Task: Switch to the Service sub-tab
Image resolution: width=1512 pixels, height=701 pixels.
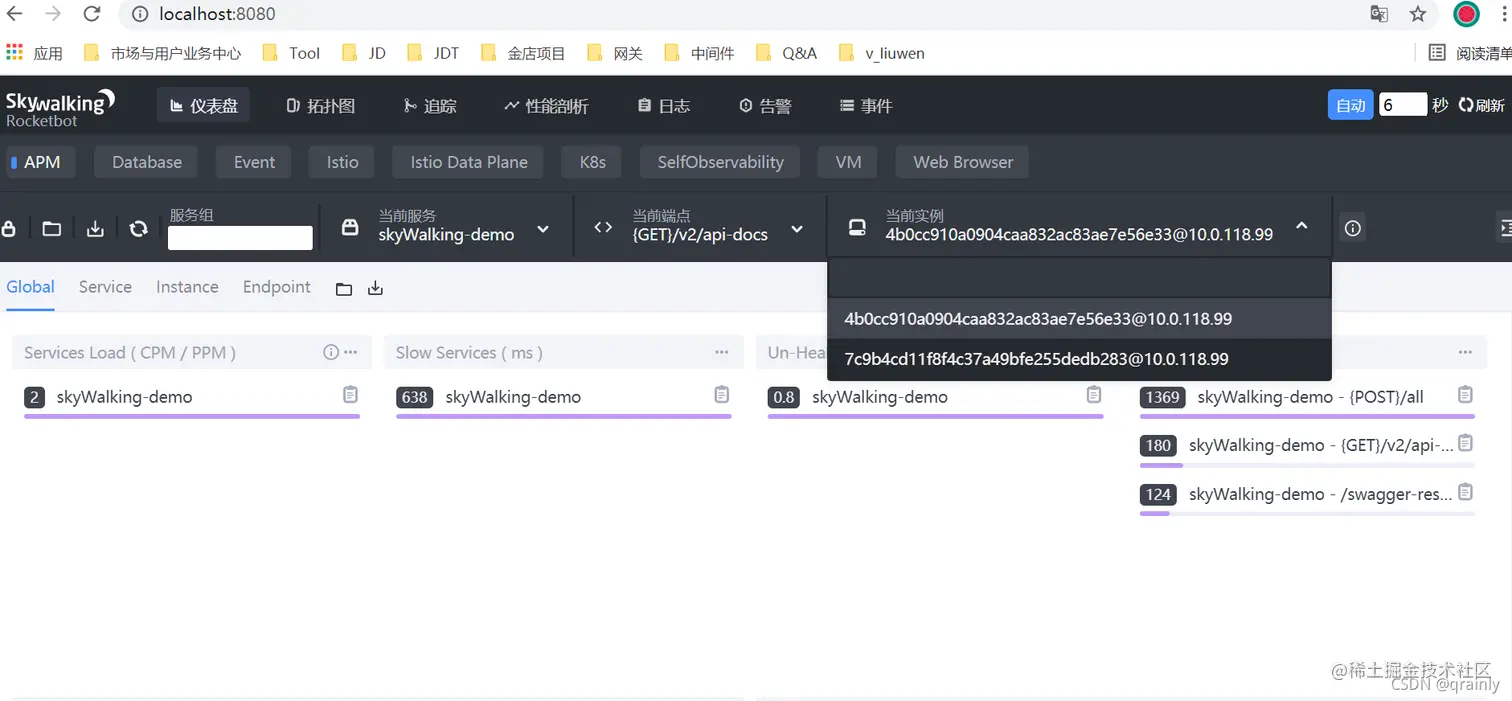Action: (x=105, y=287)
